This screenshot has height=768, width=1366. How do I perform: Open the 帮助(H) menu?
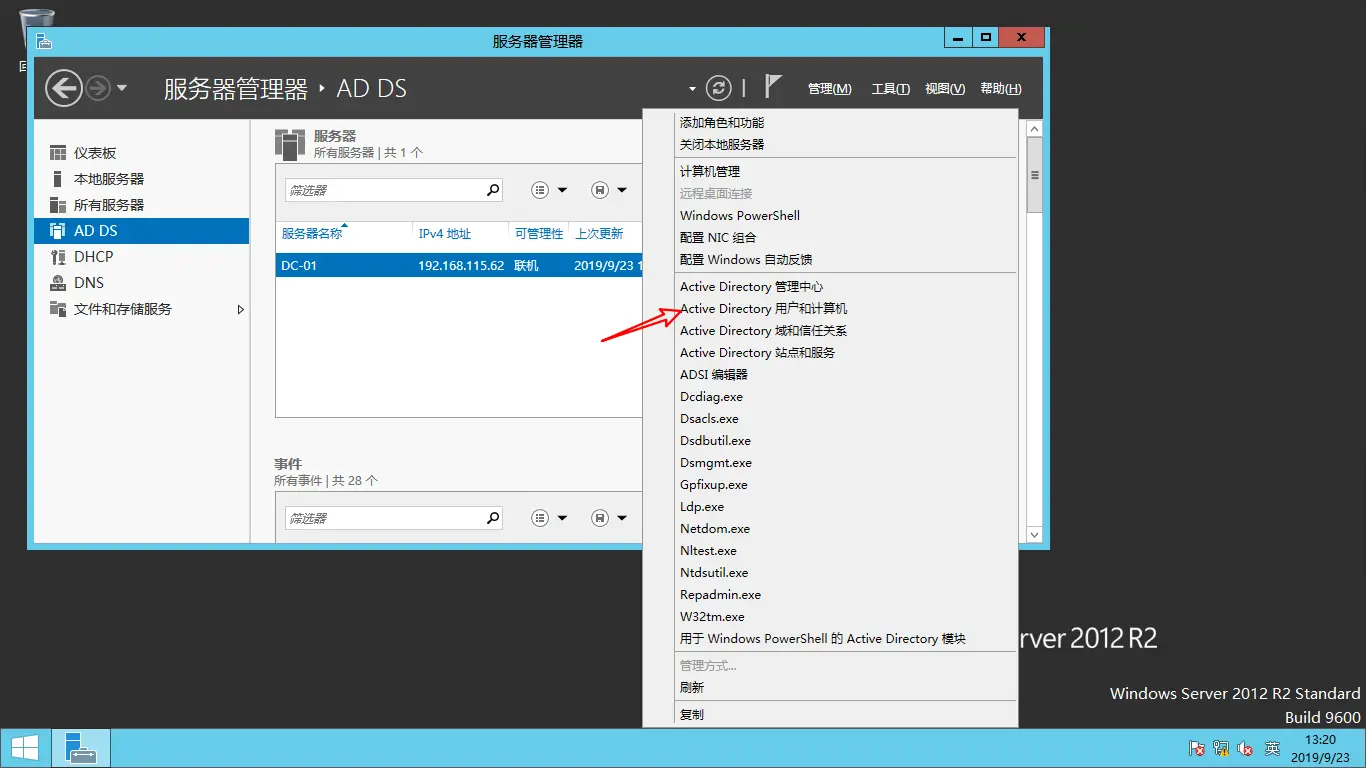(x=1001, y=89)
